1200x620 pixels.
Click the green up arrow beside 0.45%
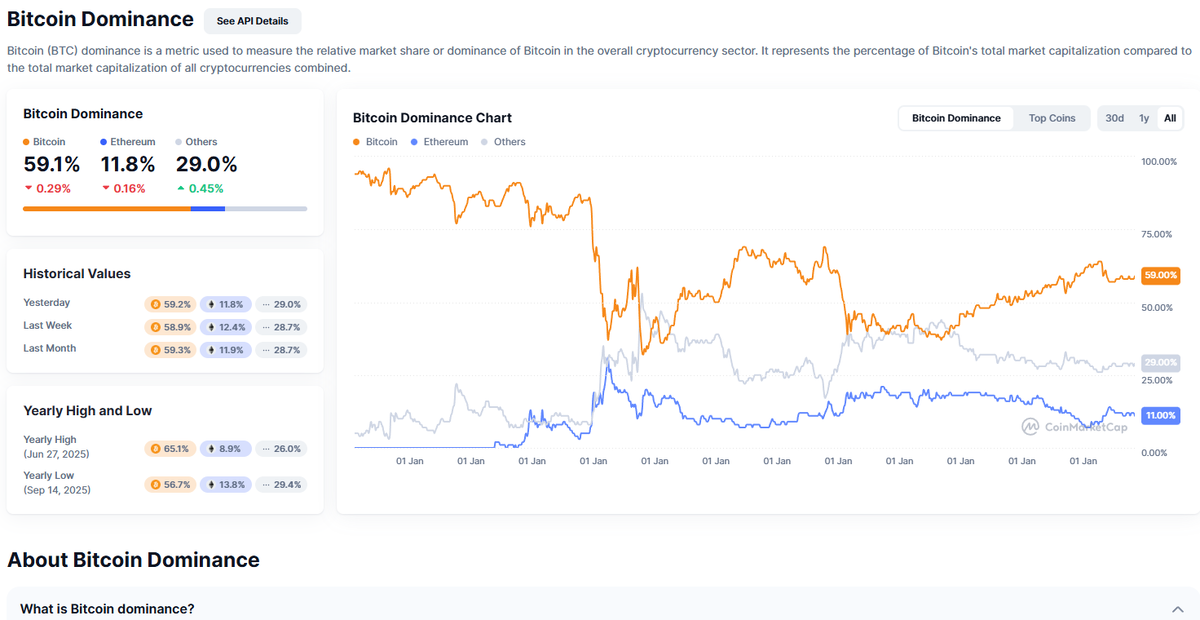point(181,188)
